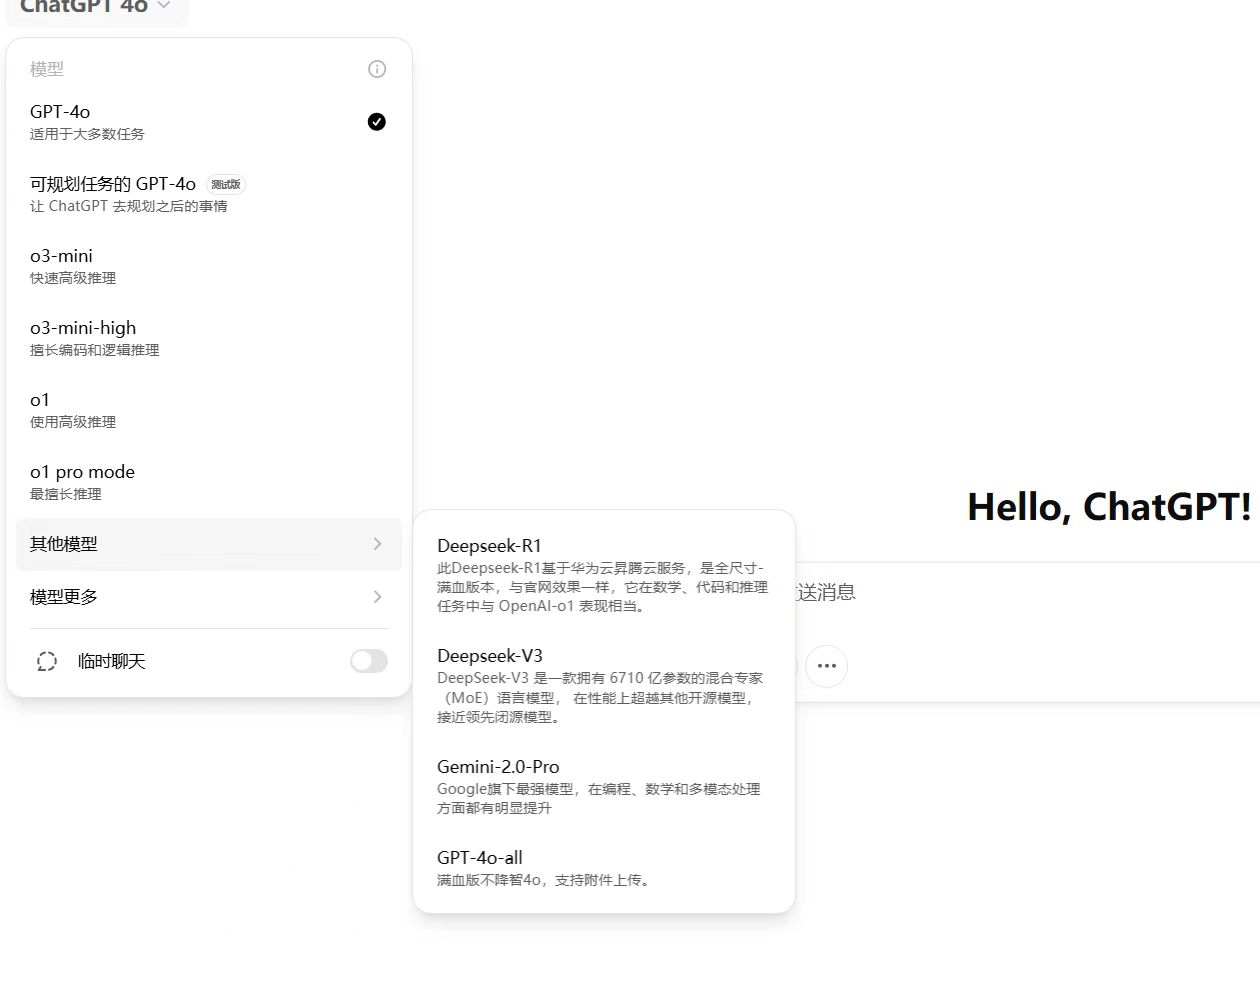Click the Hello, ChatGPT! heading
Viewport: 1260px width, 988px height.
pos(1109,507)
